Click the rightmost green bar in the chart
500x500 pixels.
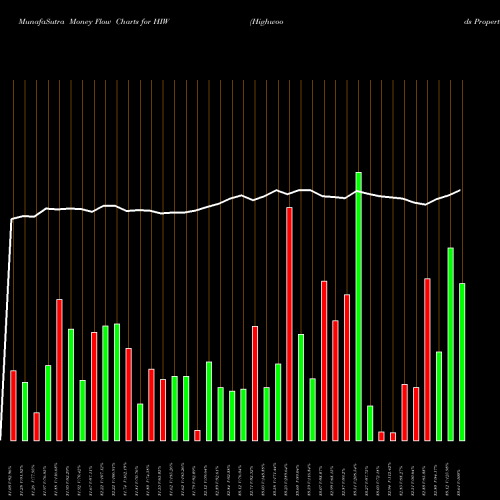(462, 362)
